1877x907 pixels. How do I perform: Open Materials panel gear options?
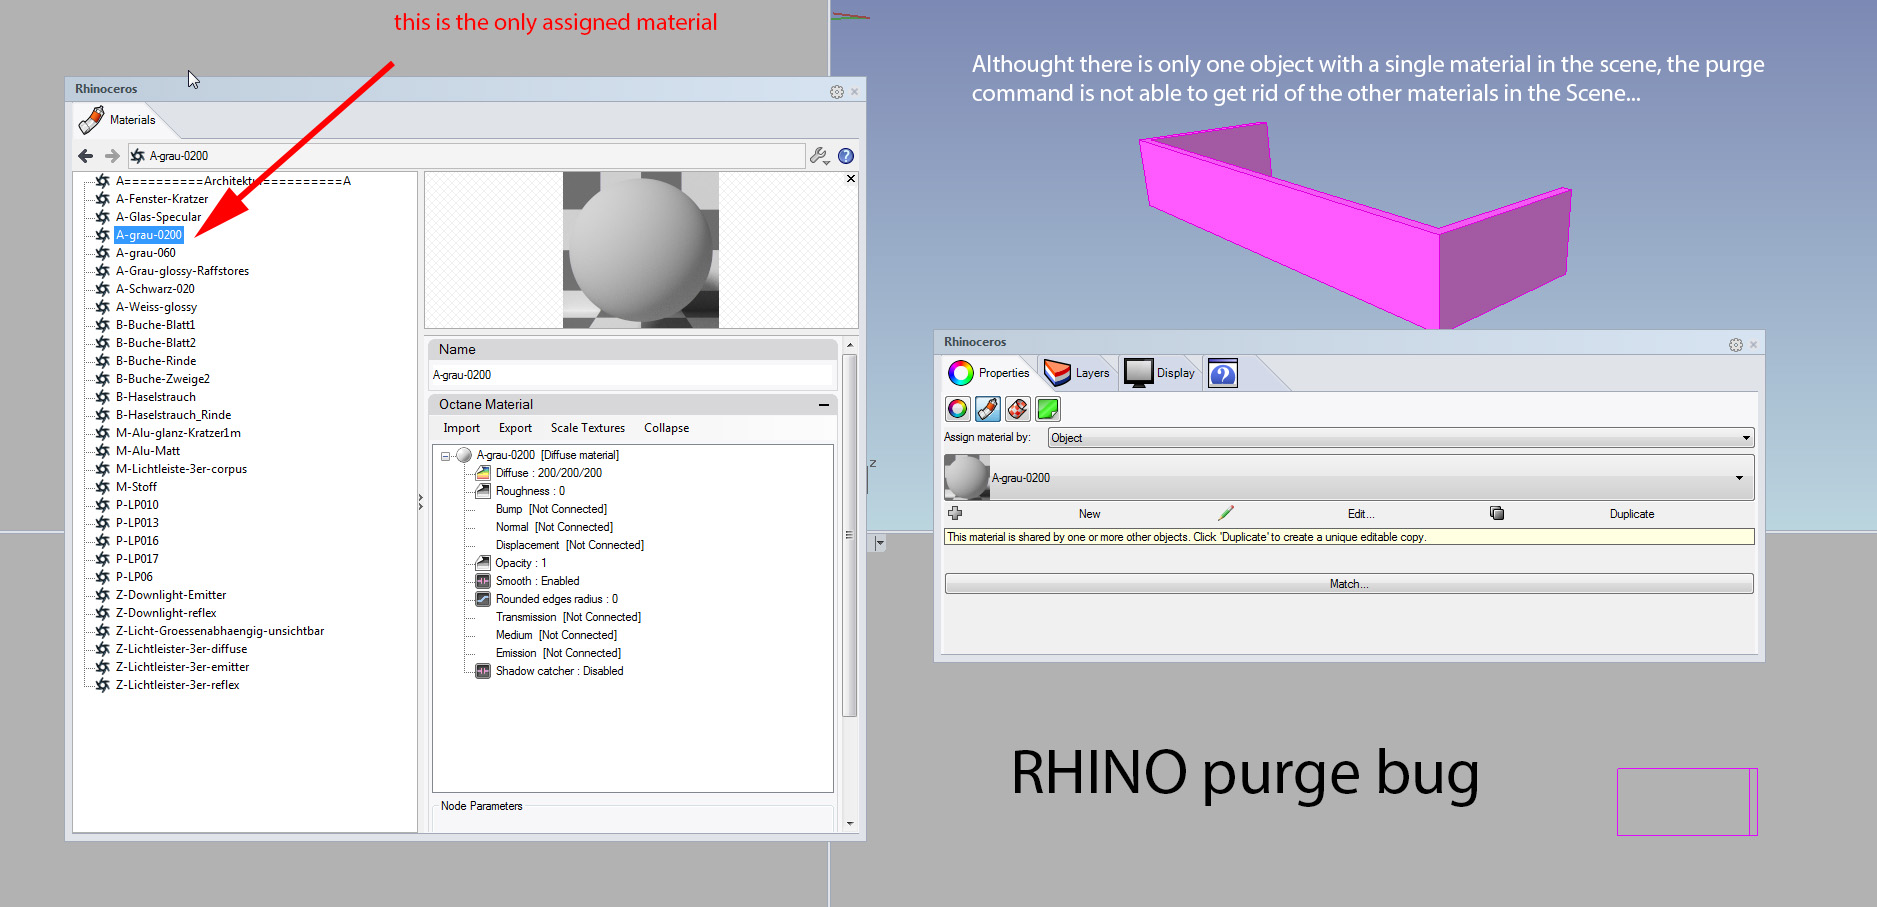[837, 92]
